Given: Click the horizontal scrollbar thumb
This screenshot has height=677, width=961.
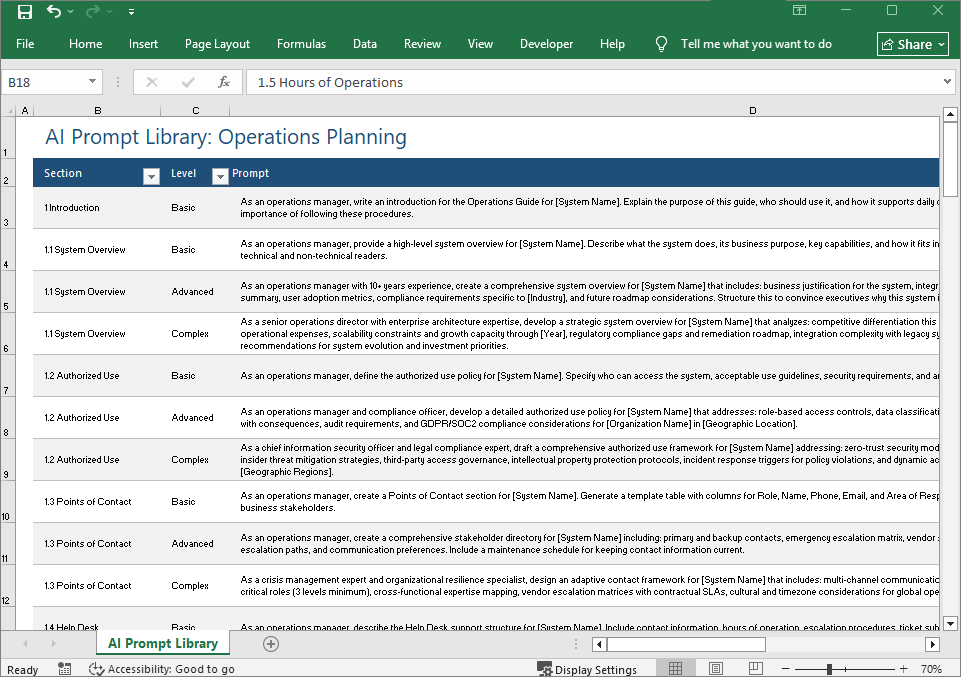Looking at the screenshot, I should [x=686, y=644].
